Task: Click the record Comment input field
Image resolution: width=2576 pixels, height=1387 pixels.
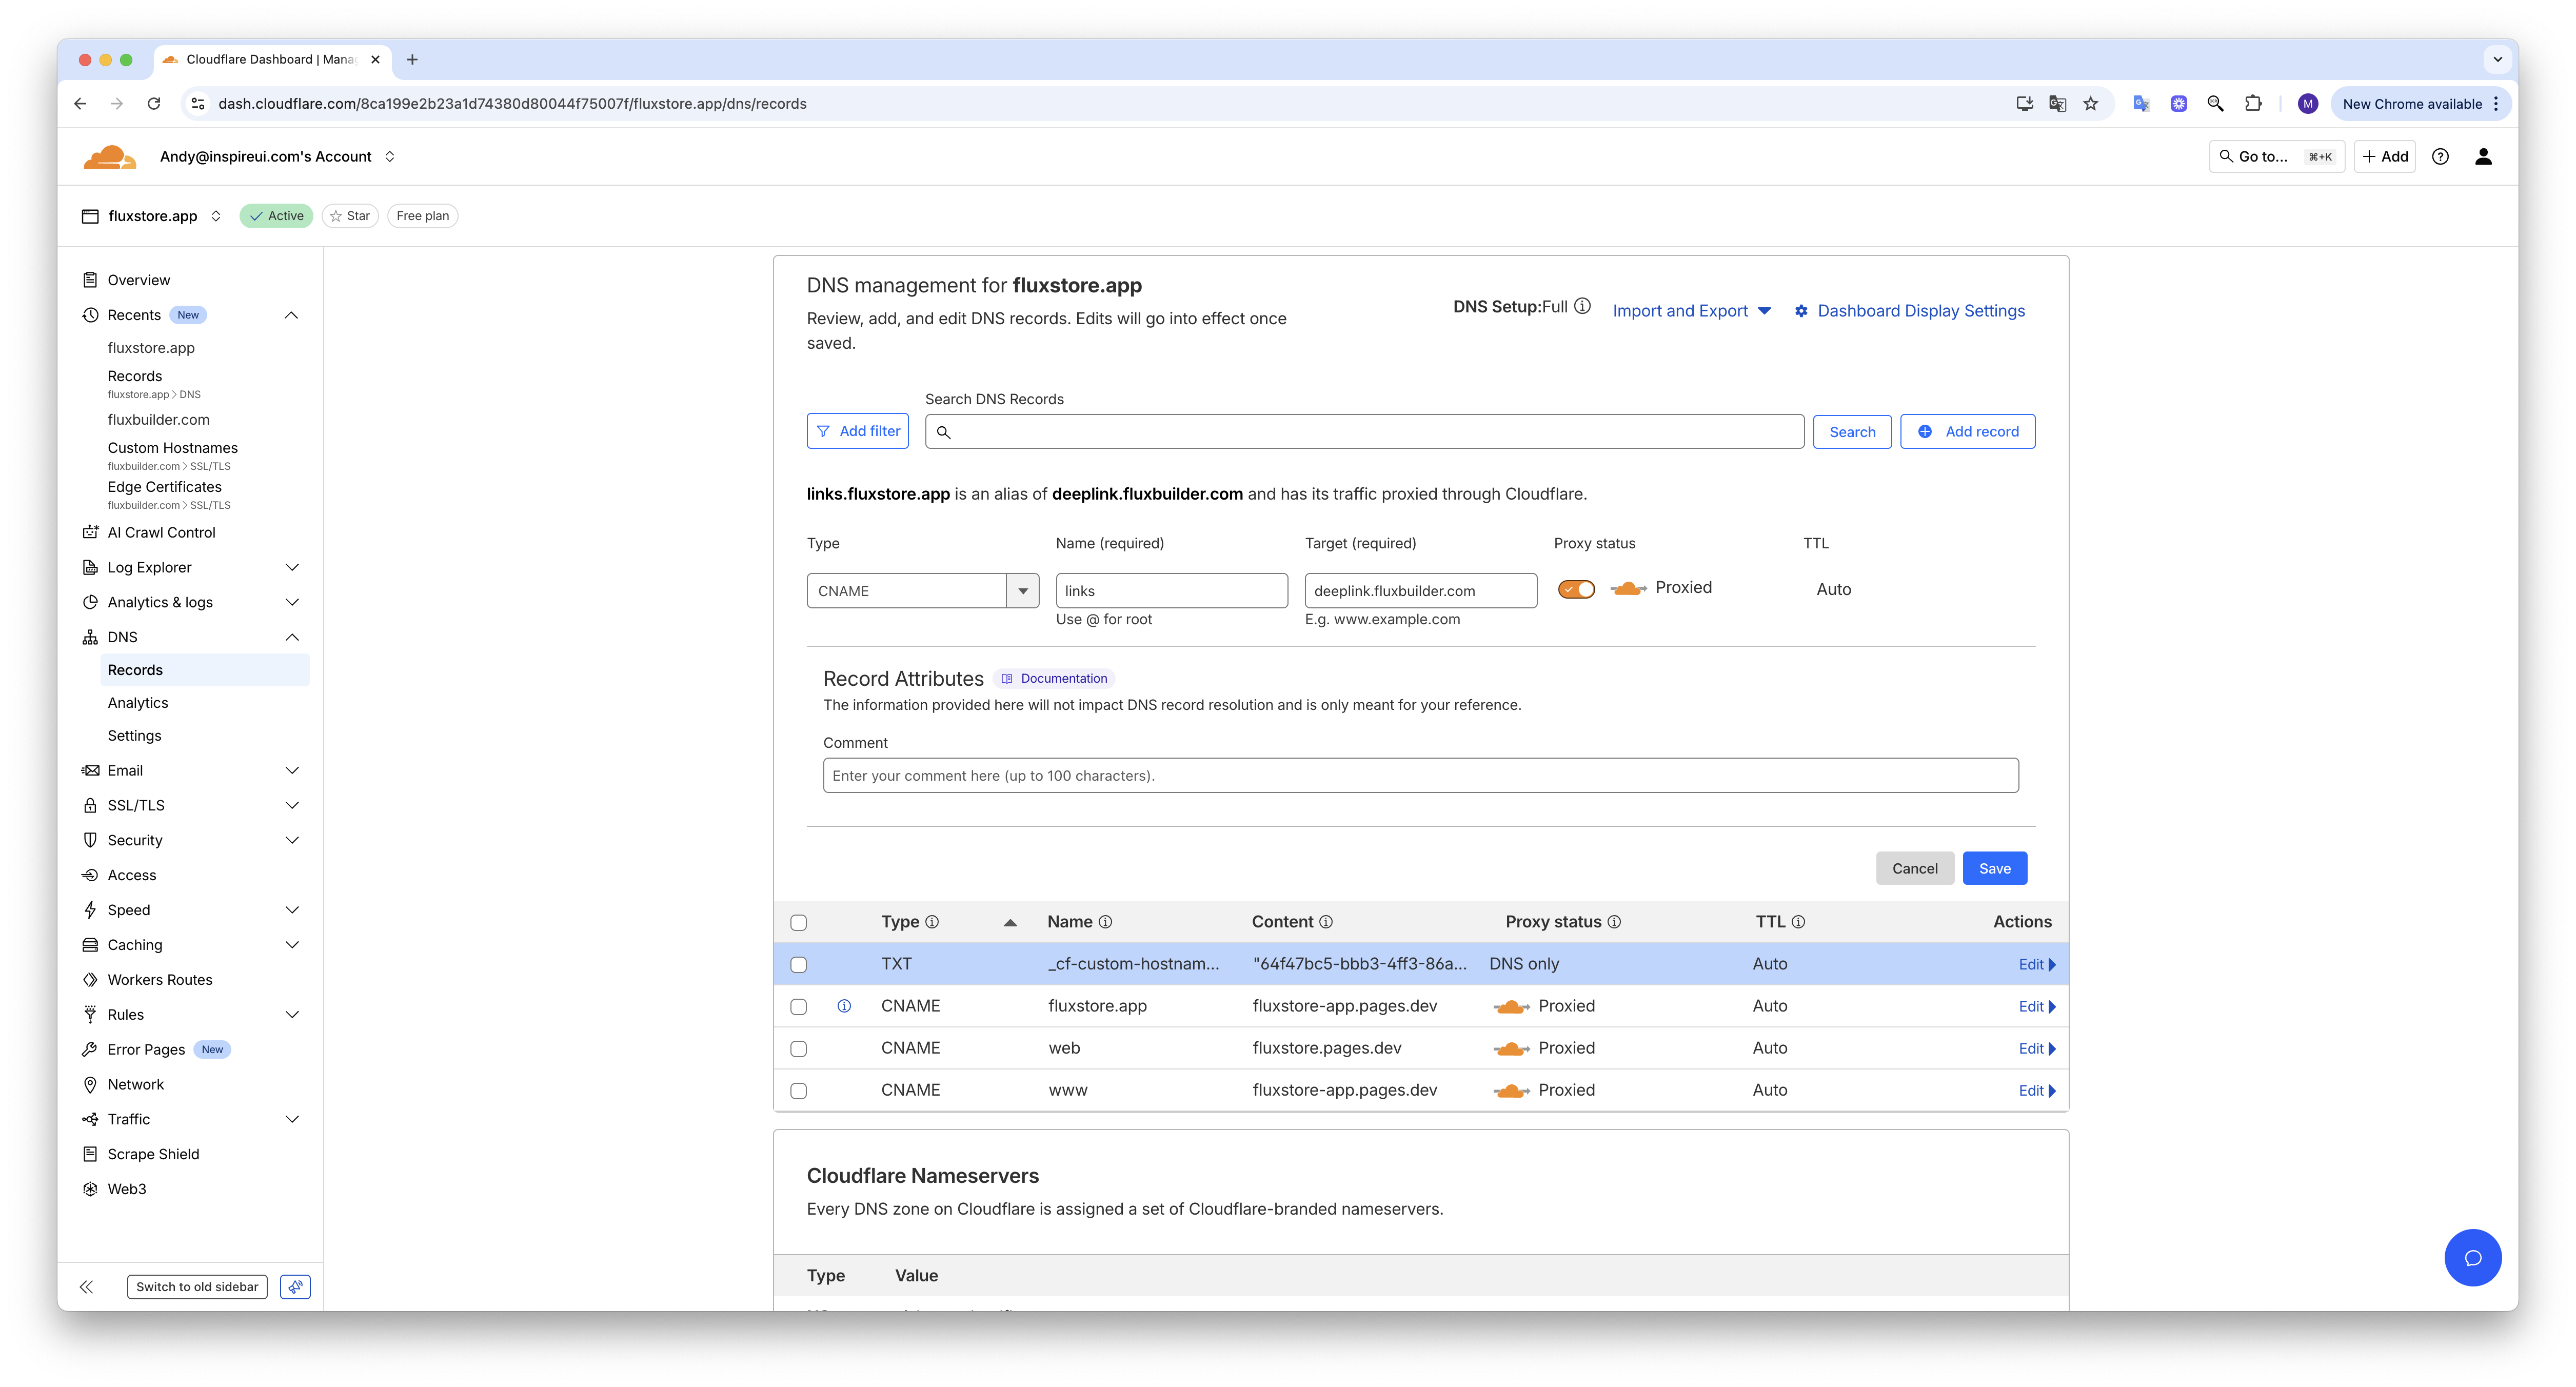Action: point(1420,776)
